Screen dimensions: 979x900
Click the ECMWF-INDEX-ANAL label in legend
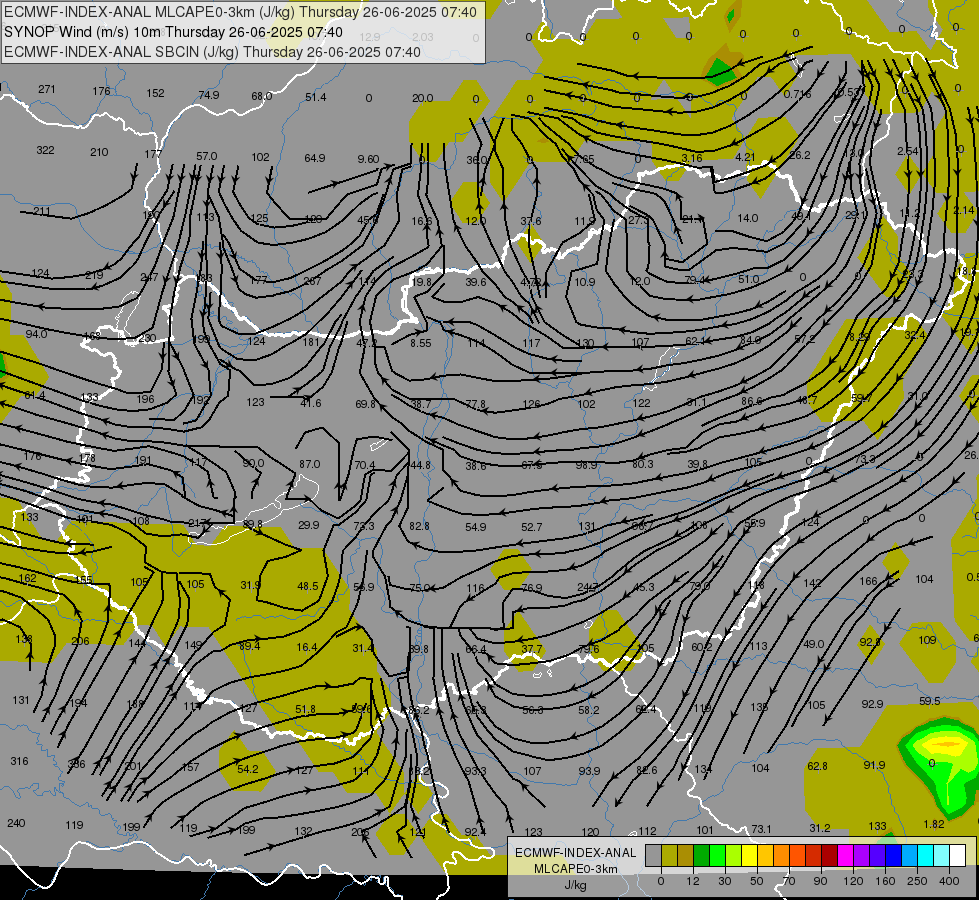tap(575, 853)
